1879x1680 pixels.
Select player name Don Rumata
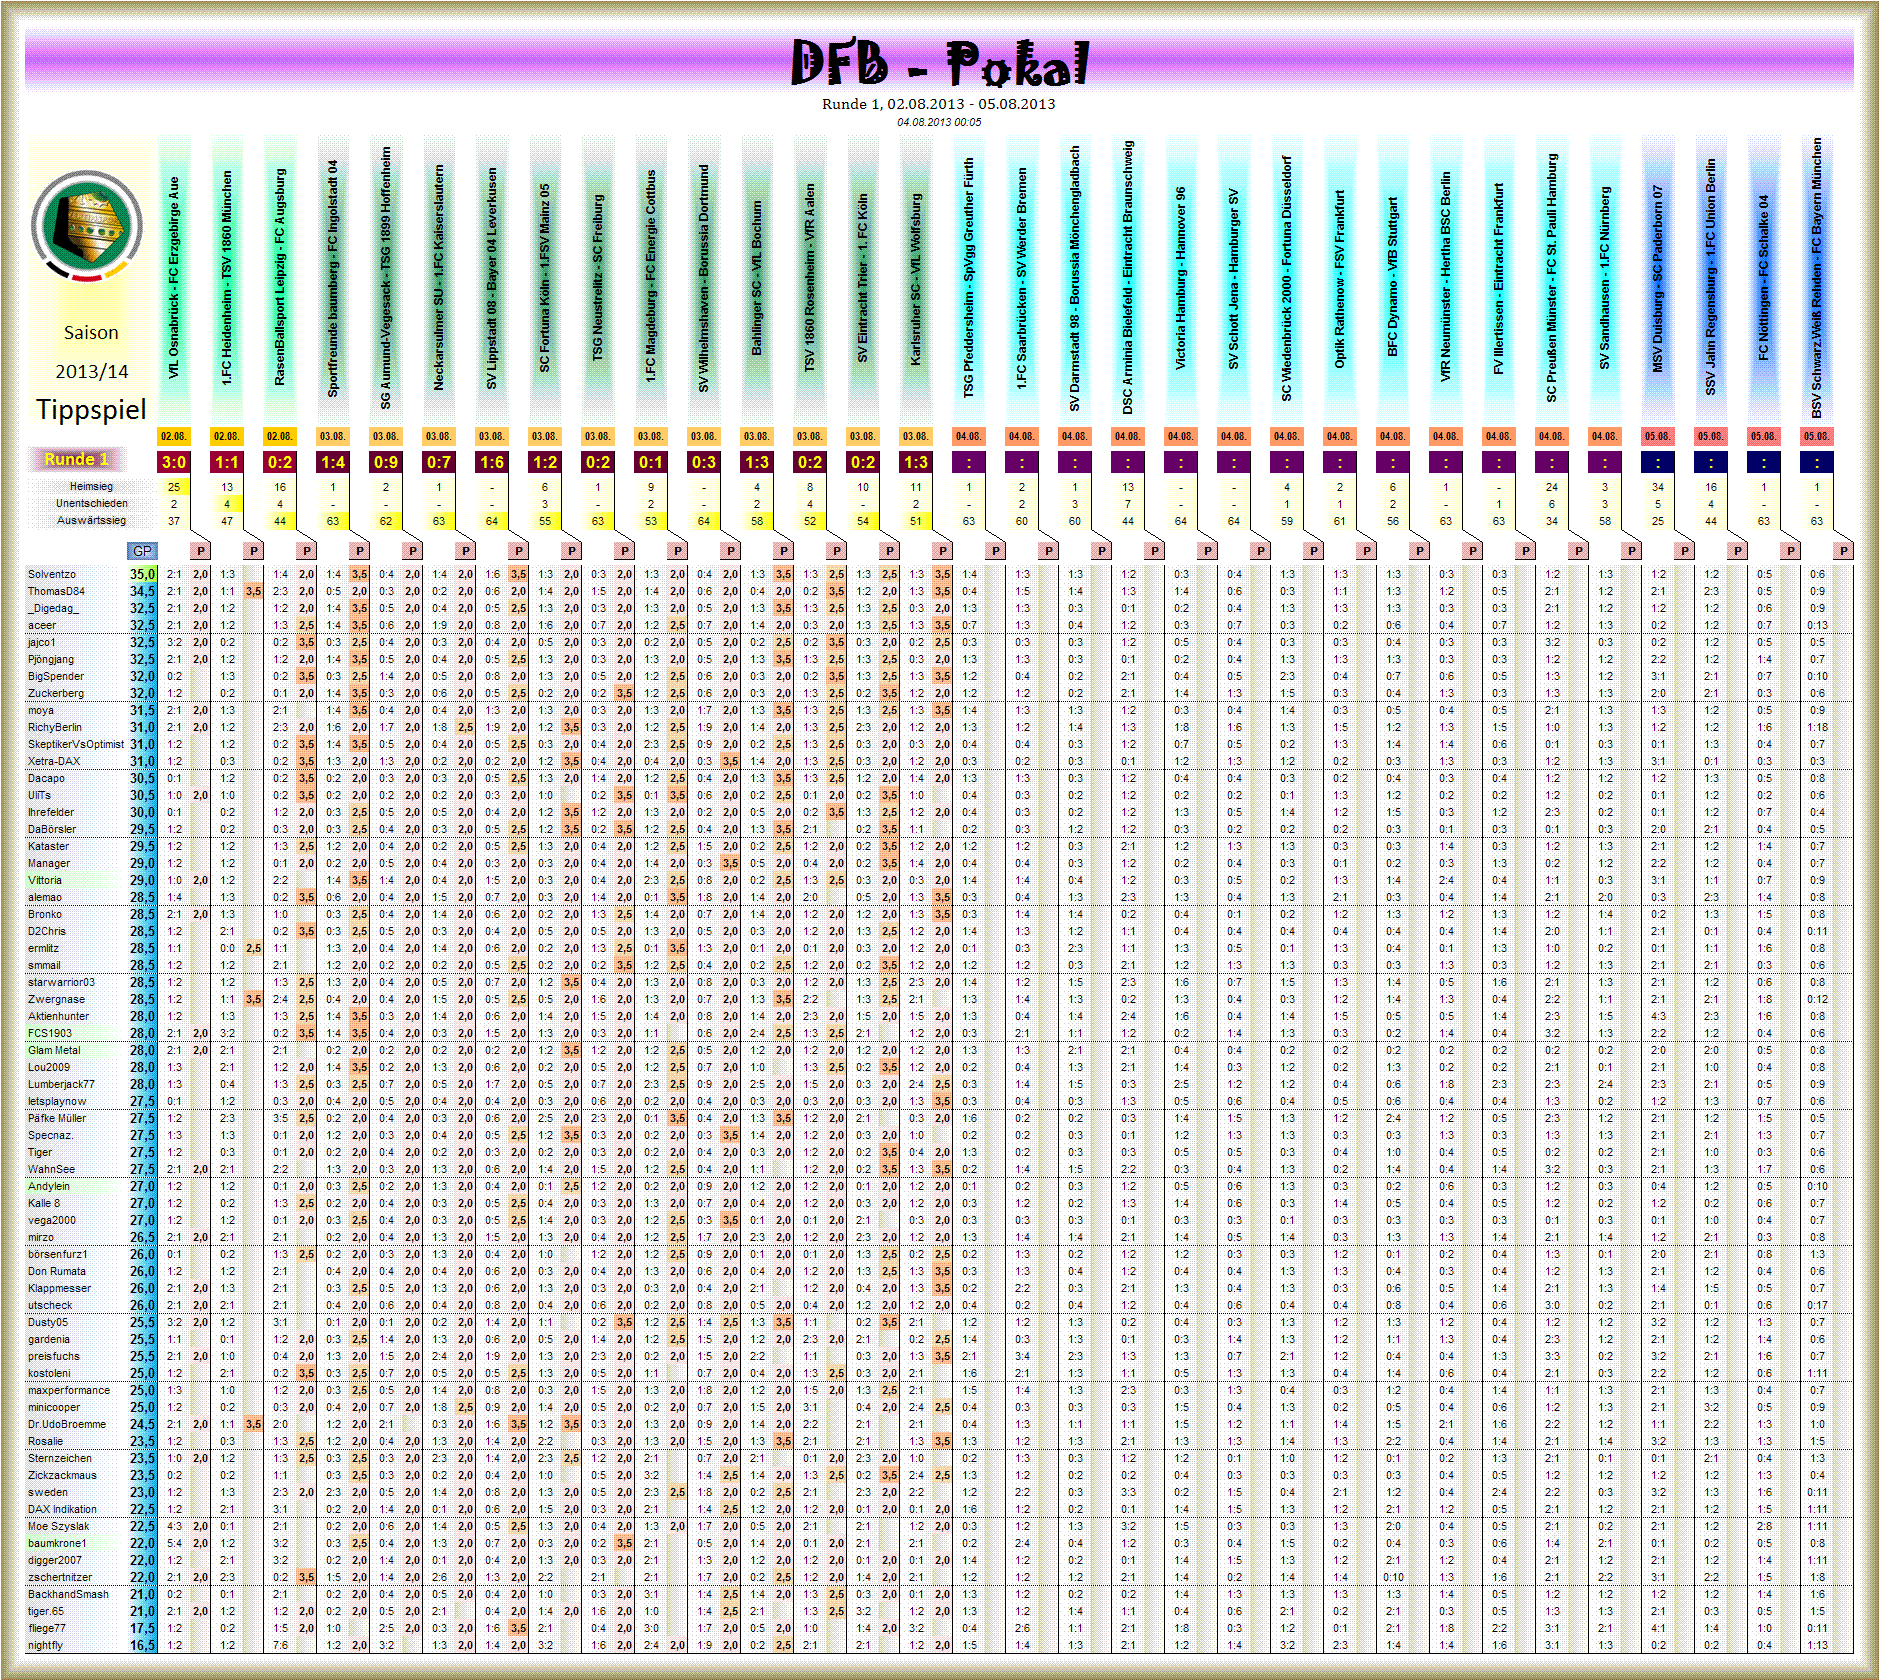point(57,1272)
